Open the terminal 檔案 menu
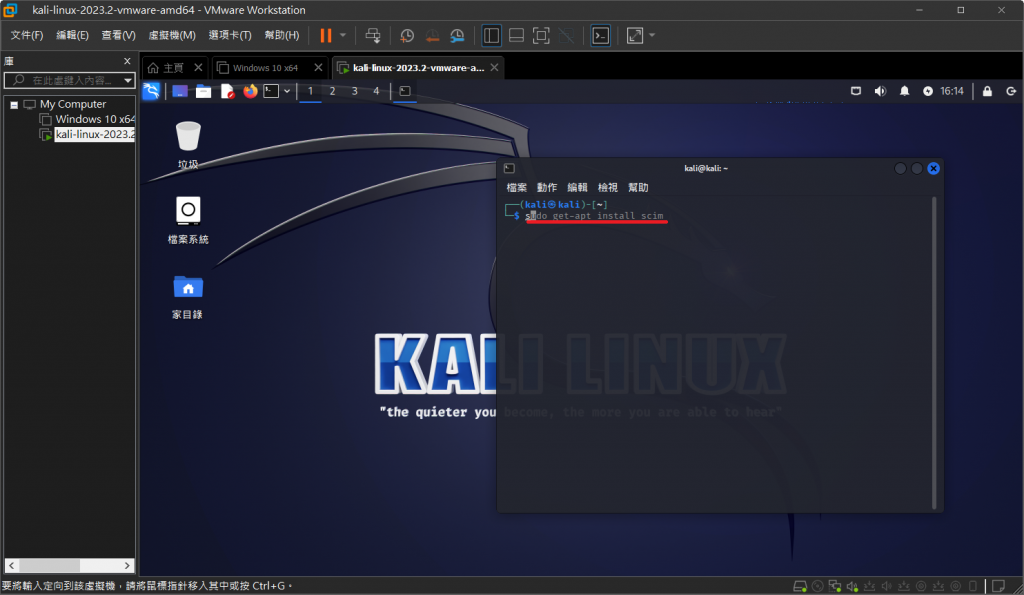Image resolution: width=1024 pixels, height=595 pixels. coord(517,187)
